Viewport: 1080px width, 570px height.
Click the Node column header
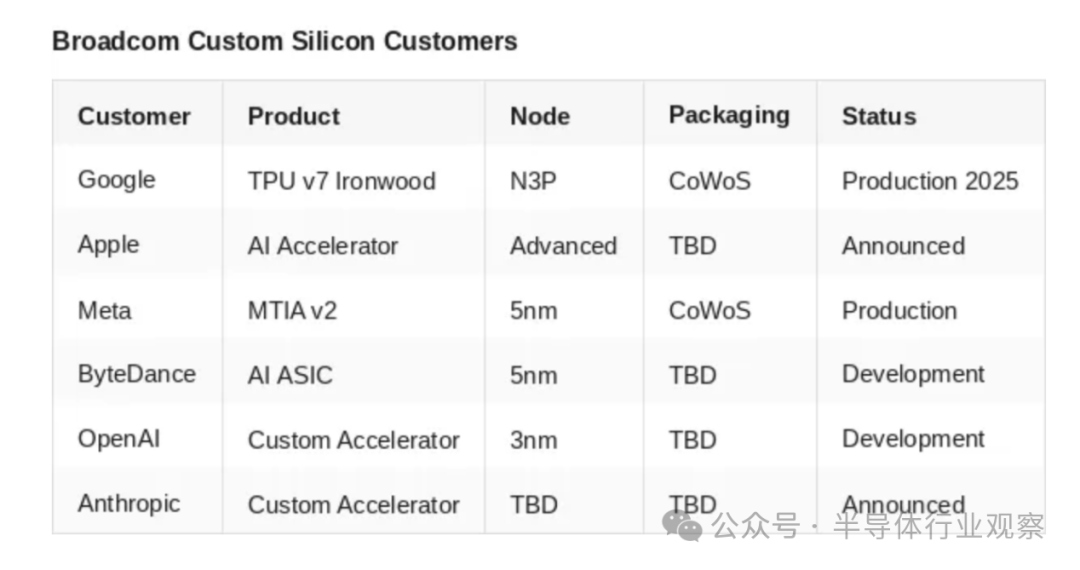[x=540, y=116]
